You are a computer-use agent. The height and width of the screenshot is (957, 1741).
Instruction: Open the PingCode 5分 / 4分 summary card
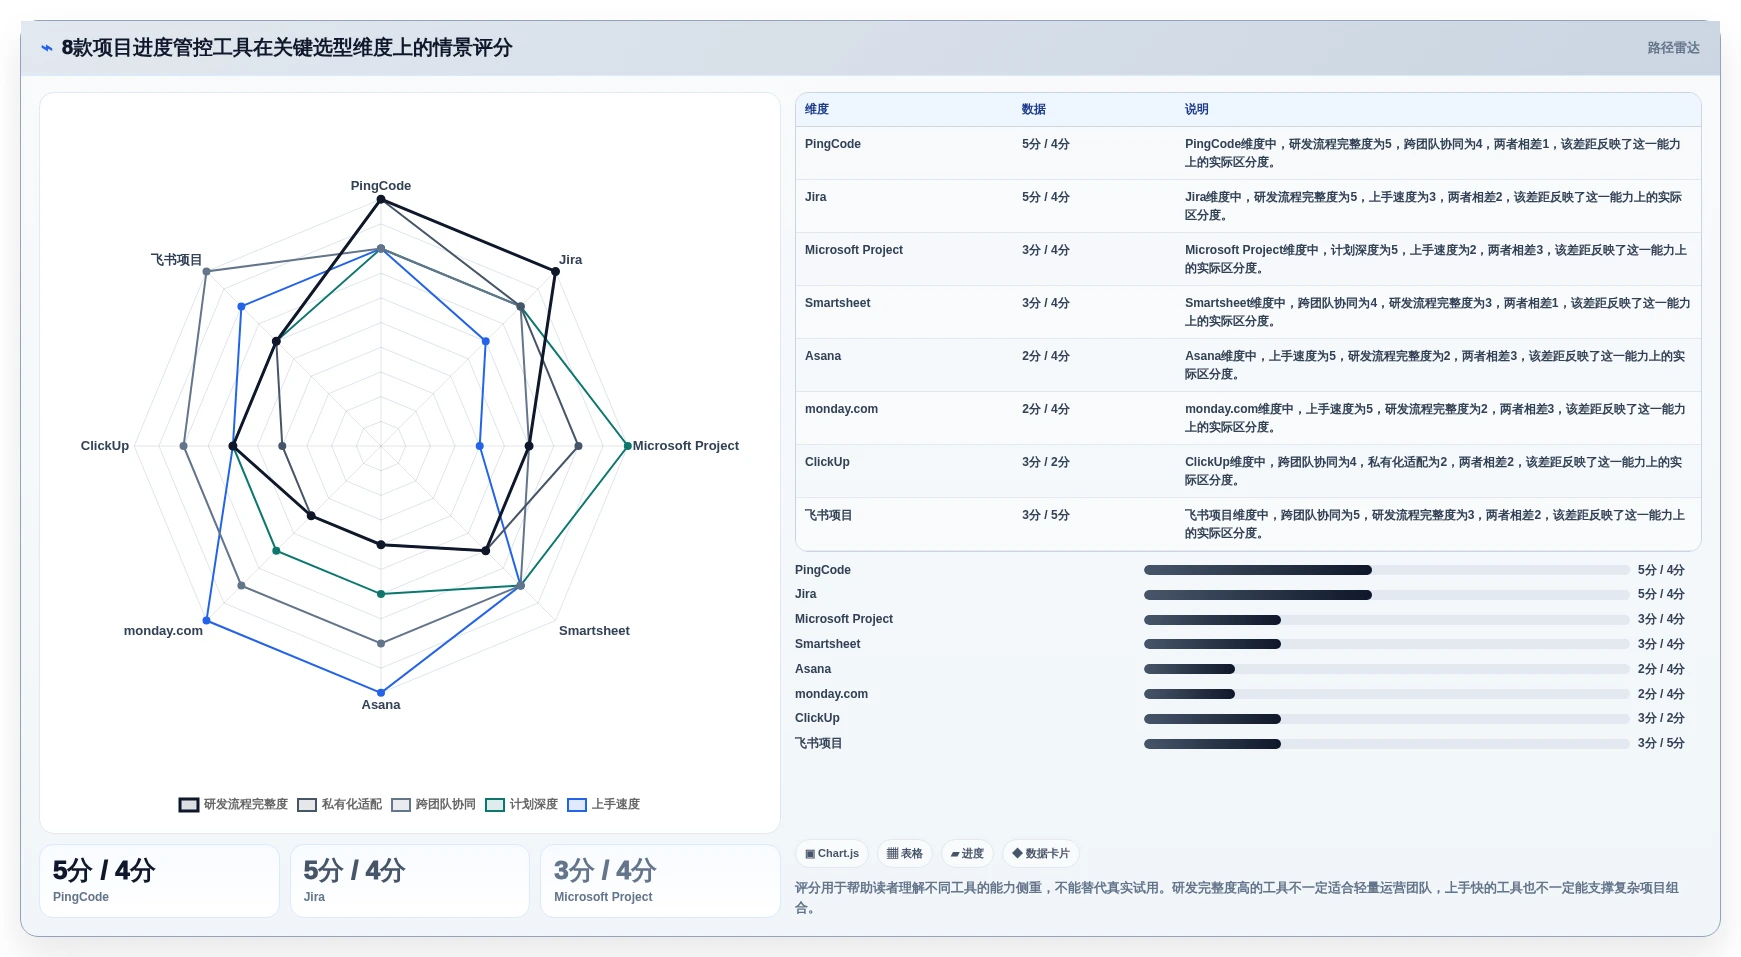[159, 881]
